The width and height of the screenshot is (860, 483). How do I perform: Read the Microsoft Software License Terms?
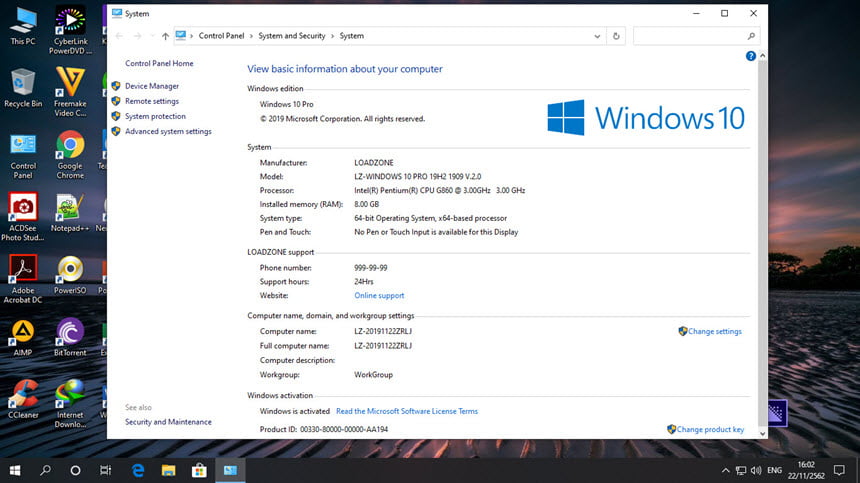point(407,411)
